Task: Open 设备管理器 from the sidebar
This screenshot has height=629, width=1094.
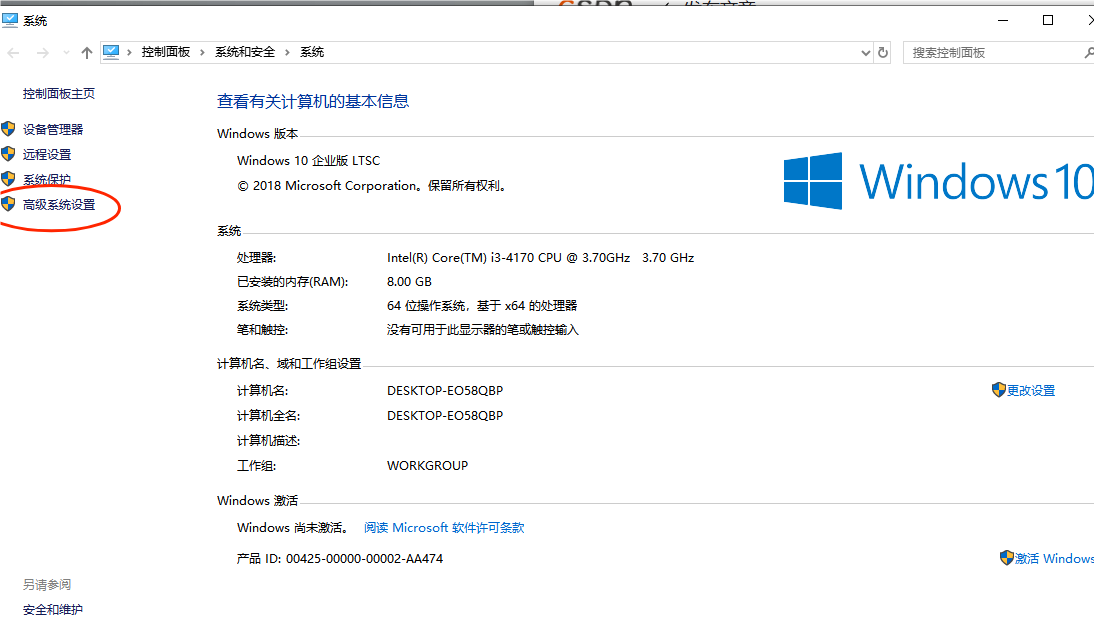Action: 53,129
